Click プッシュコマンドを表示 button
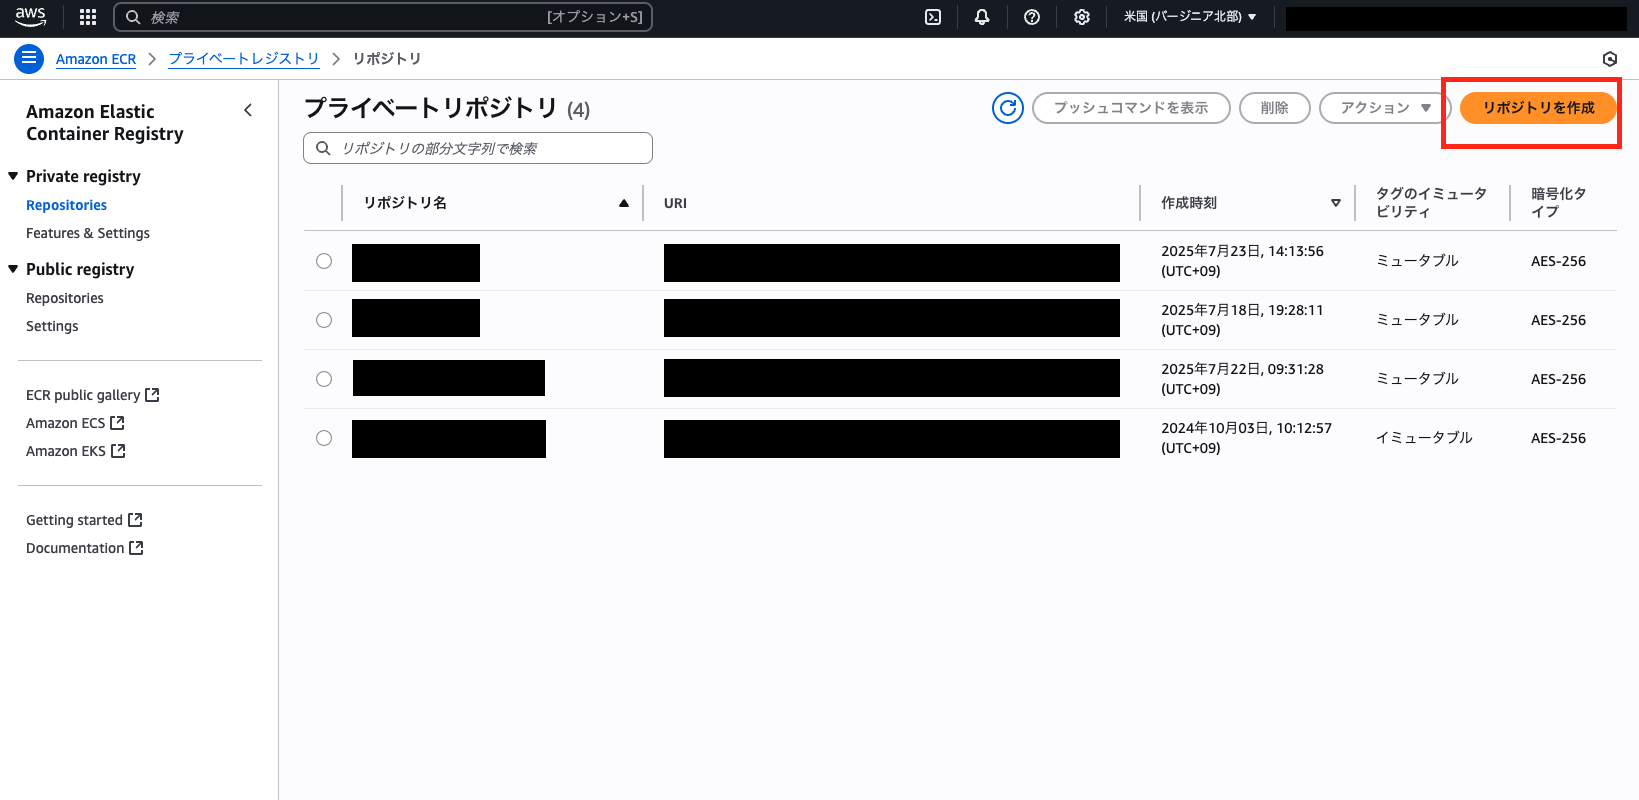1639x800 pixels. 1131,108
